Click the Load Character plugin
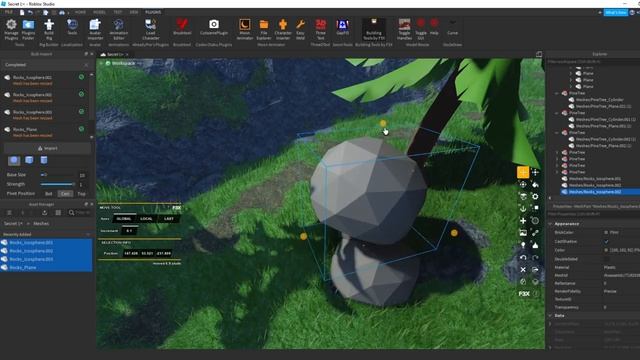 coord(151,29)
